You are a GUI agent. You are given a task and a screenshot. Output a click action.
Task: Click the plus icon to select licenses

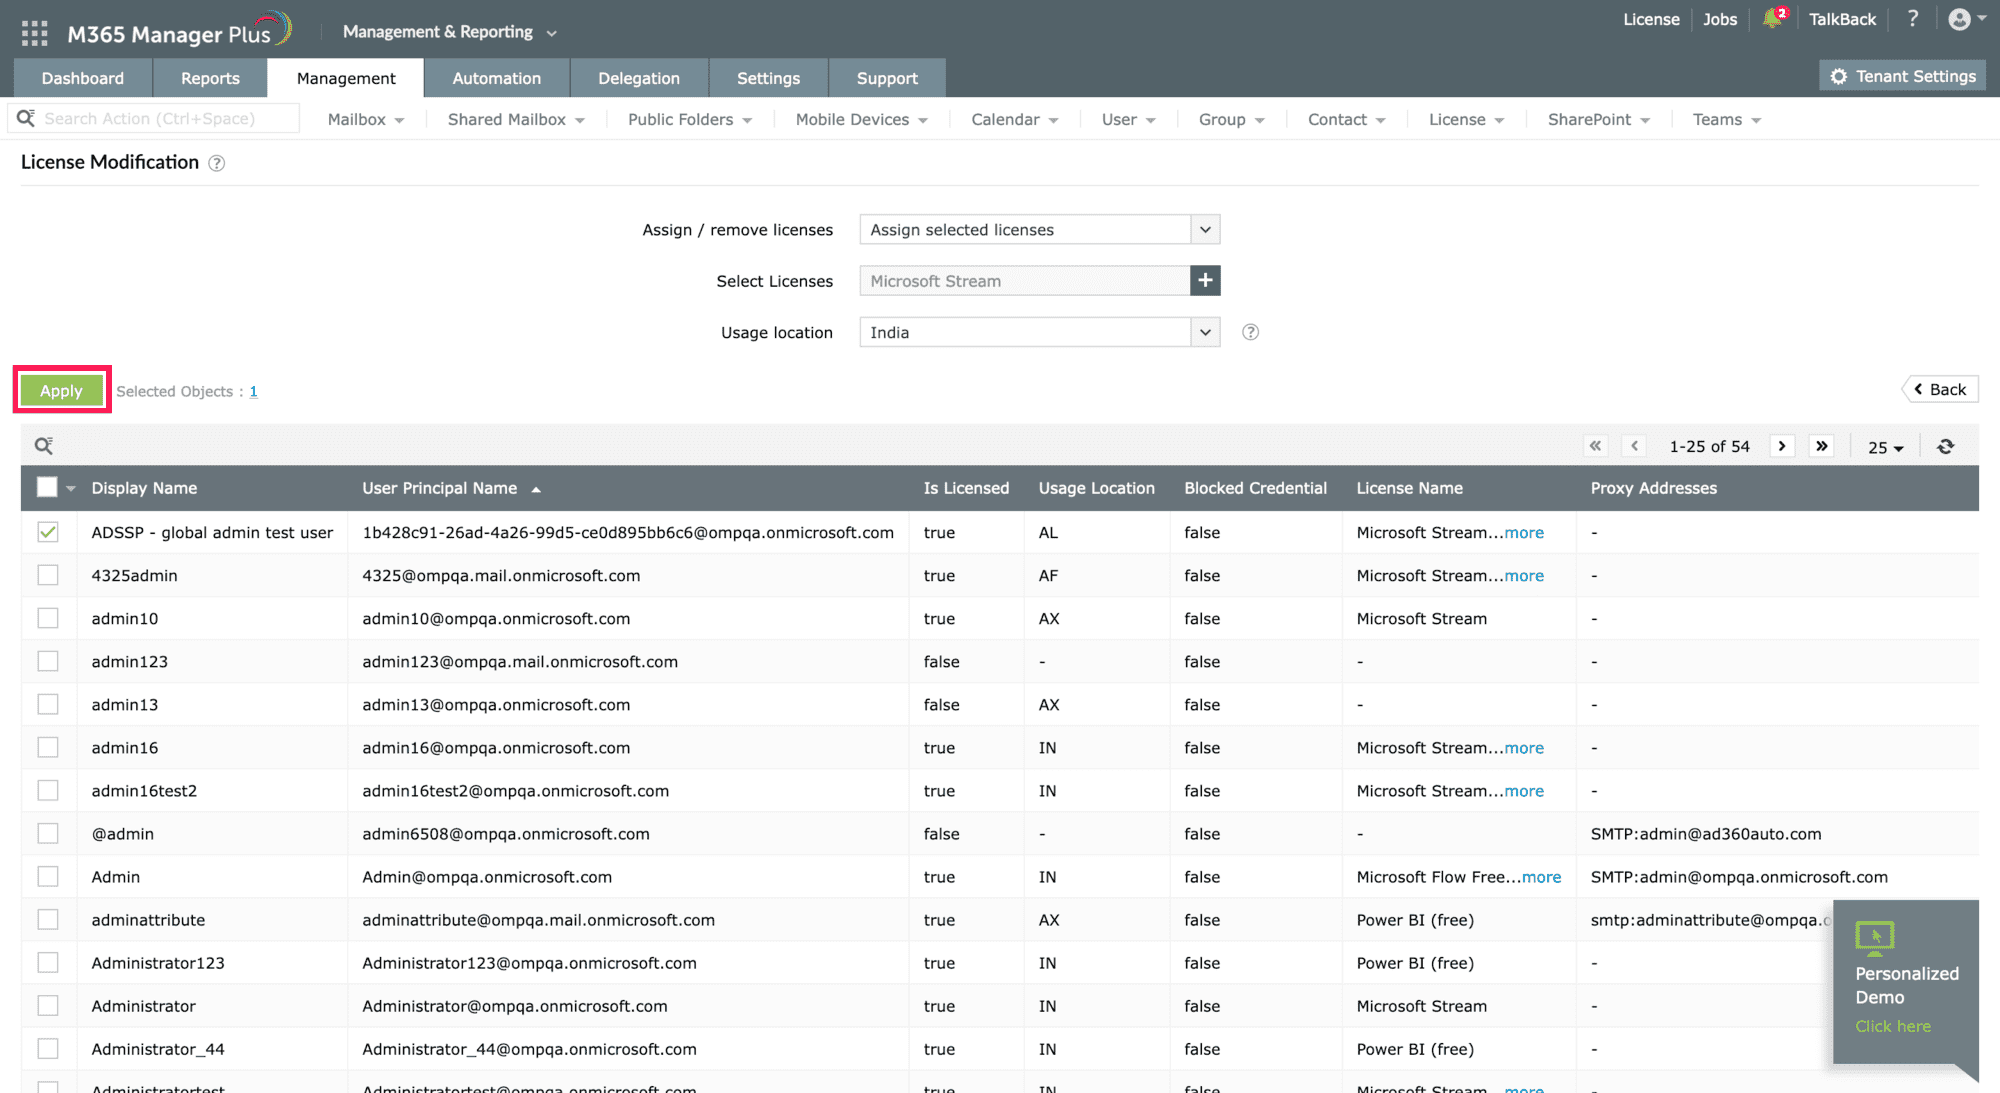coord(1205,281)
